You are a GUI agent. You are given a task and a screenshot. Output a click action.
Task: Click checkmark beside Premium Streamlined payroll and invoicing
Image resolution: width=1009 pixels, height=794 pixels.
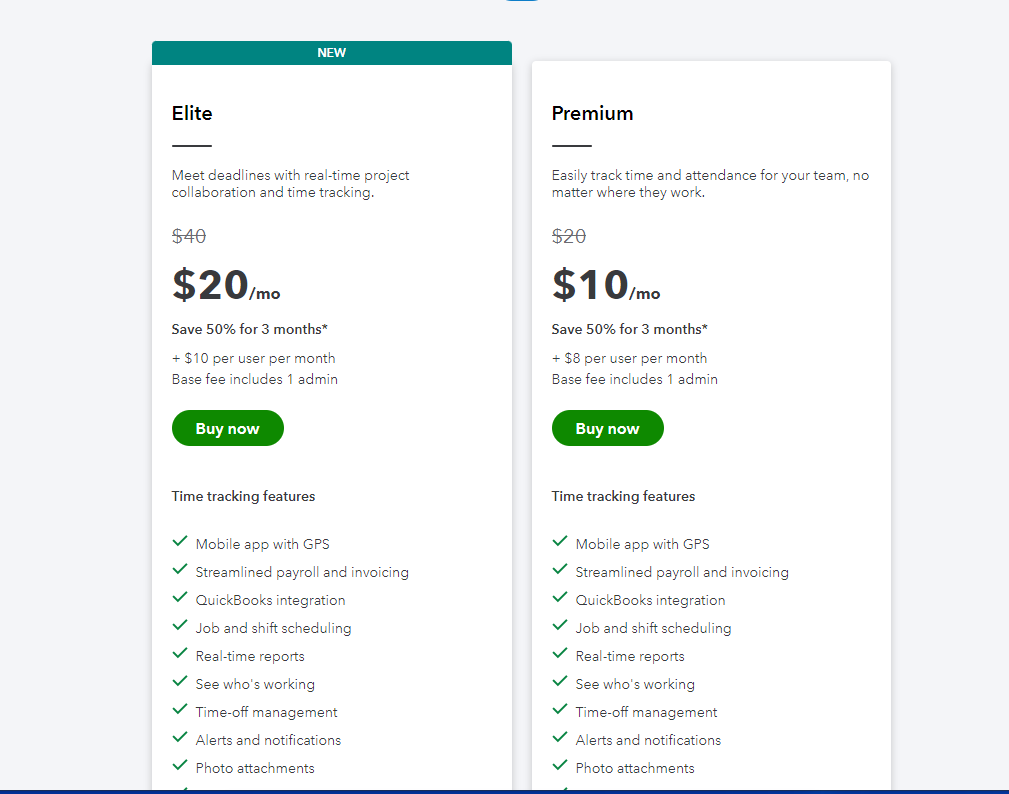click(x=560, y=569)
